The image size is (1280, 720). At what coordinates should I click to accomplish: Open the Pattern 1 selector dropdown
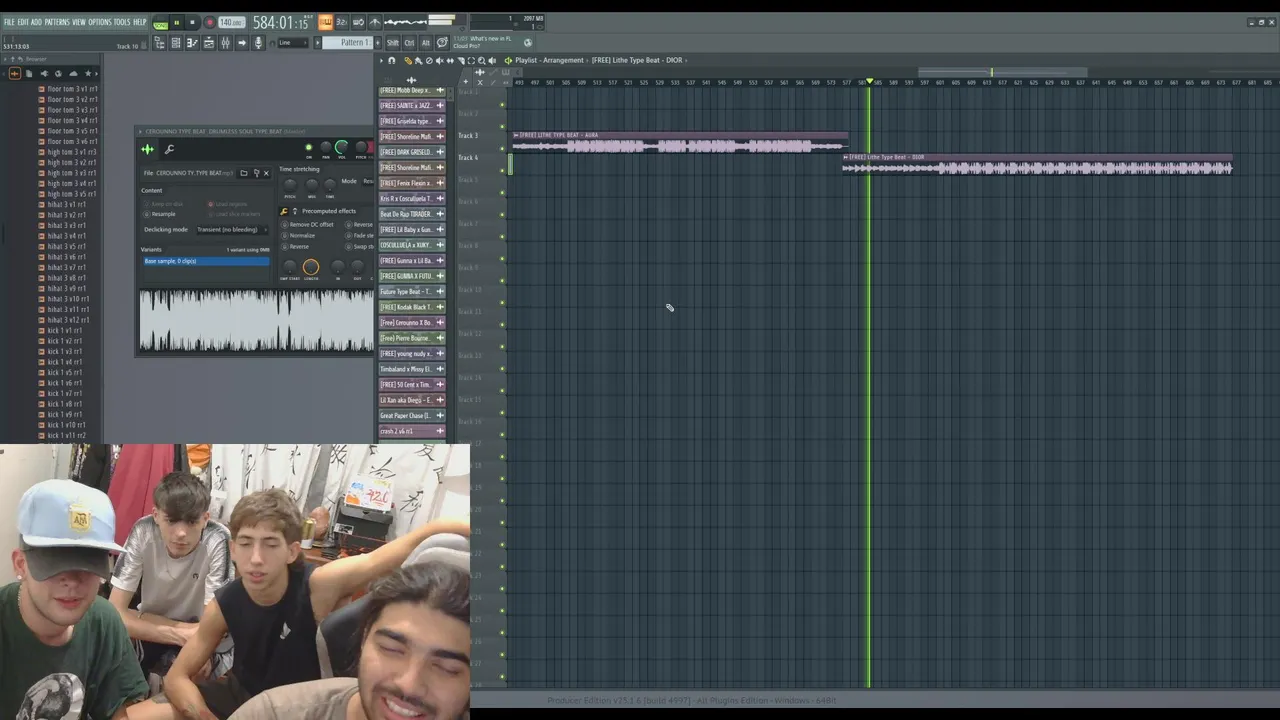(x=347, y=43)
